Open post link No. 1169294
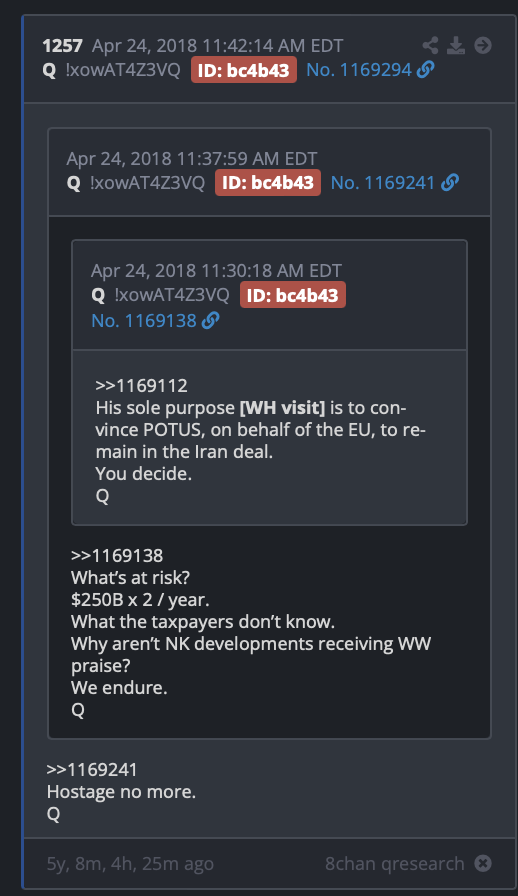This screenshot has height=896, width=518. 359,70
